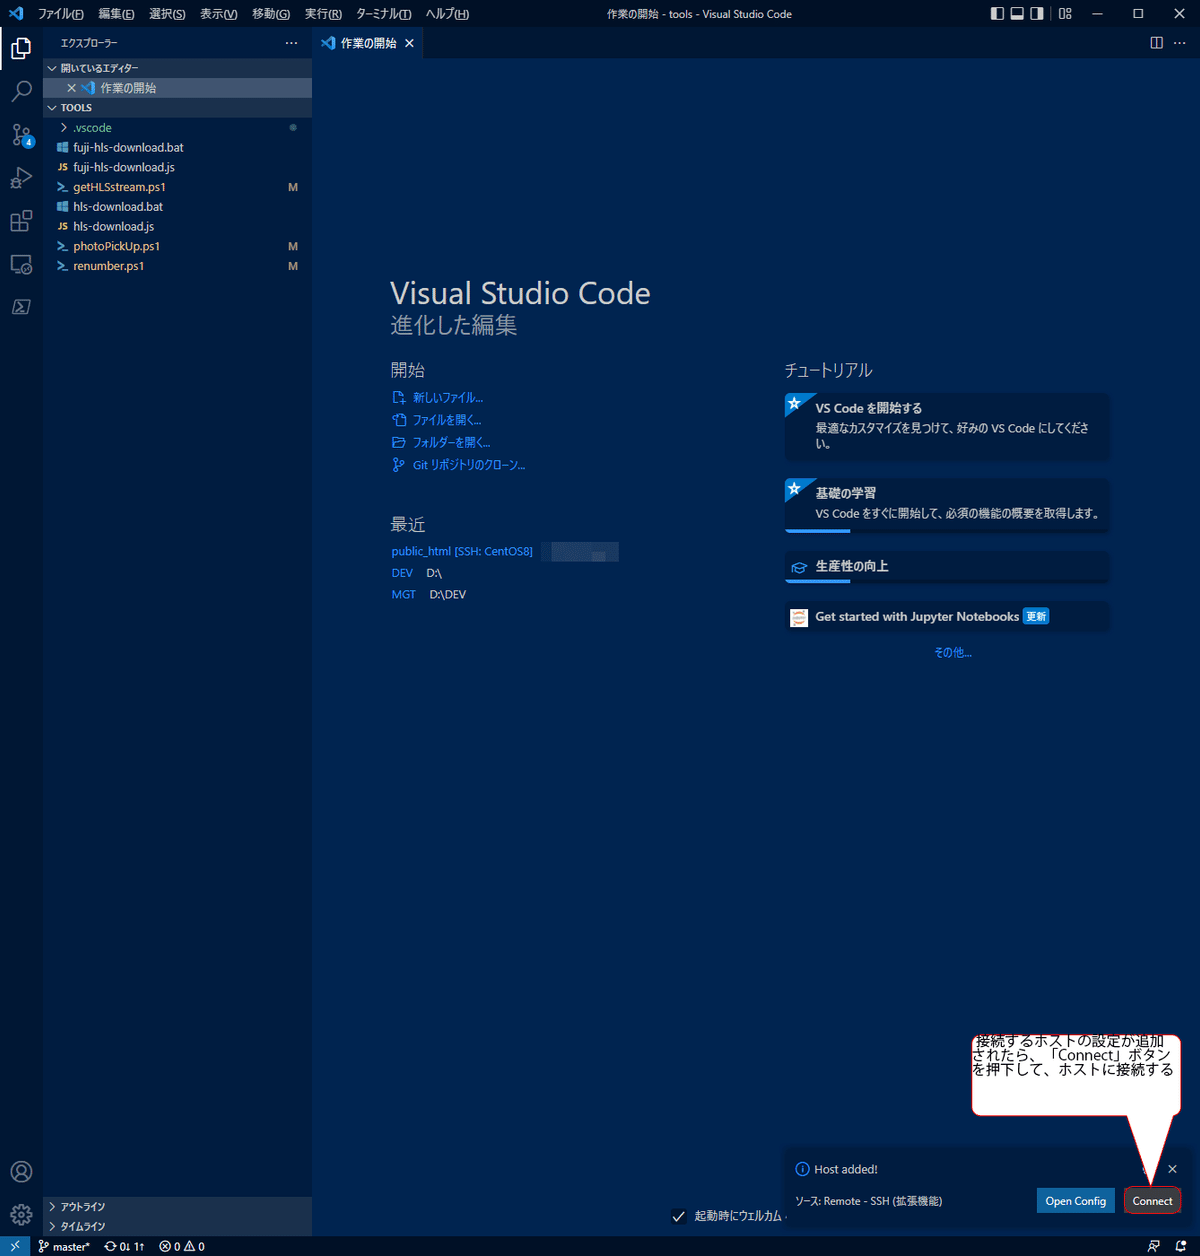Toggle show welcome page on startup checkbox
The image size is (1200, 1256).
pyautogui.click(x=679, y=1216)
